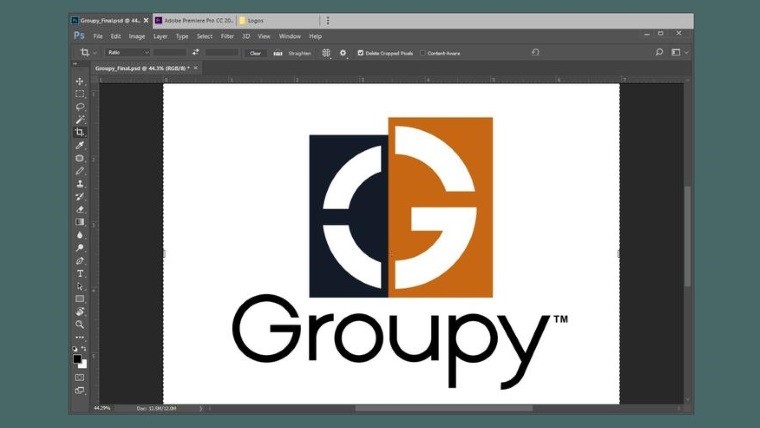Select the Magic Wand tool
Image resolution: width=760 pixels, height=428 pixels.
pyautogui.click(x=80, y=119)
